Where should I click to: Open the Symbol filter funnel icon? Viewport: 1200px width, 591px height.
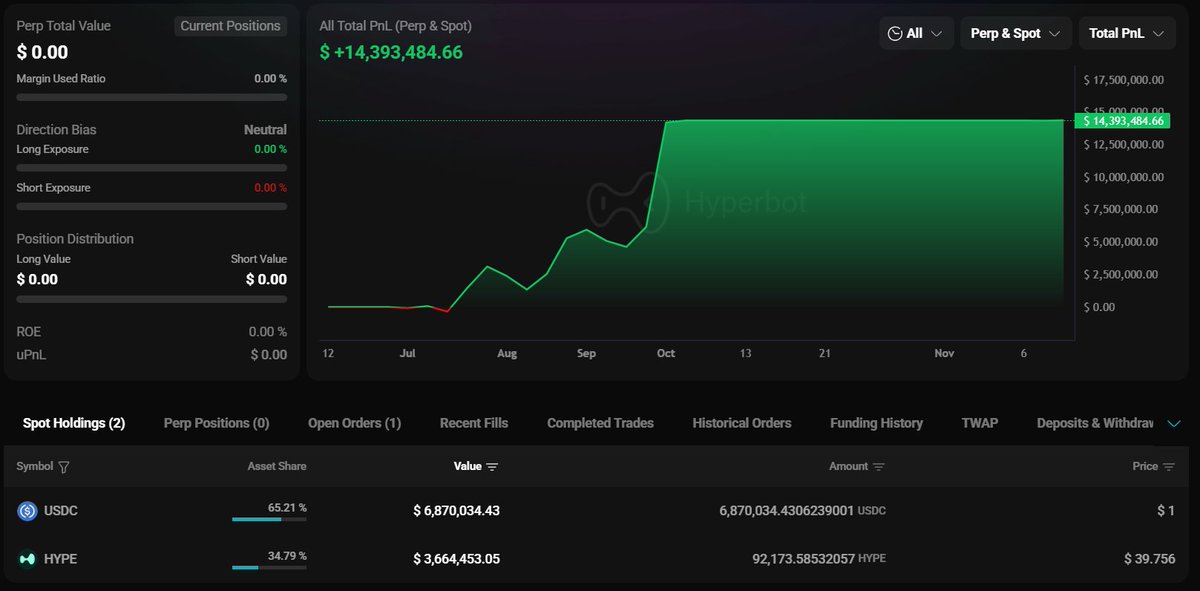click(64, 467)
